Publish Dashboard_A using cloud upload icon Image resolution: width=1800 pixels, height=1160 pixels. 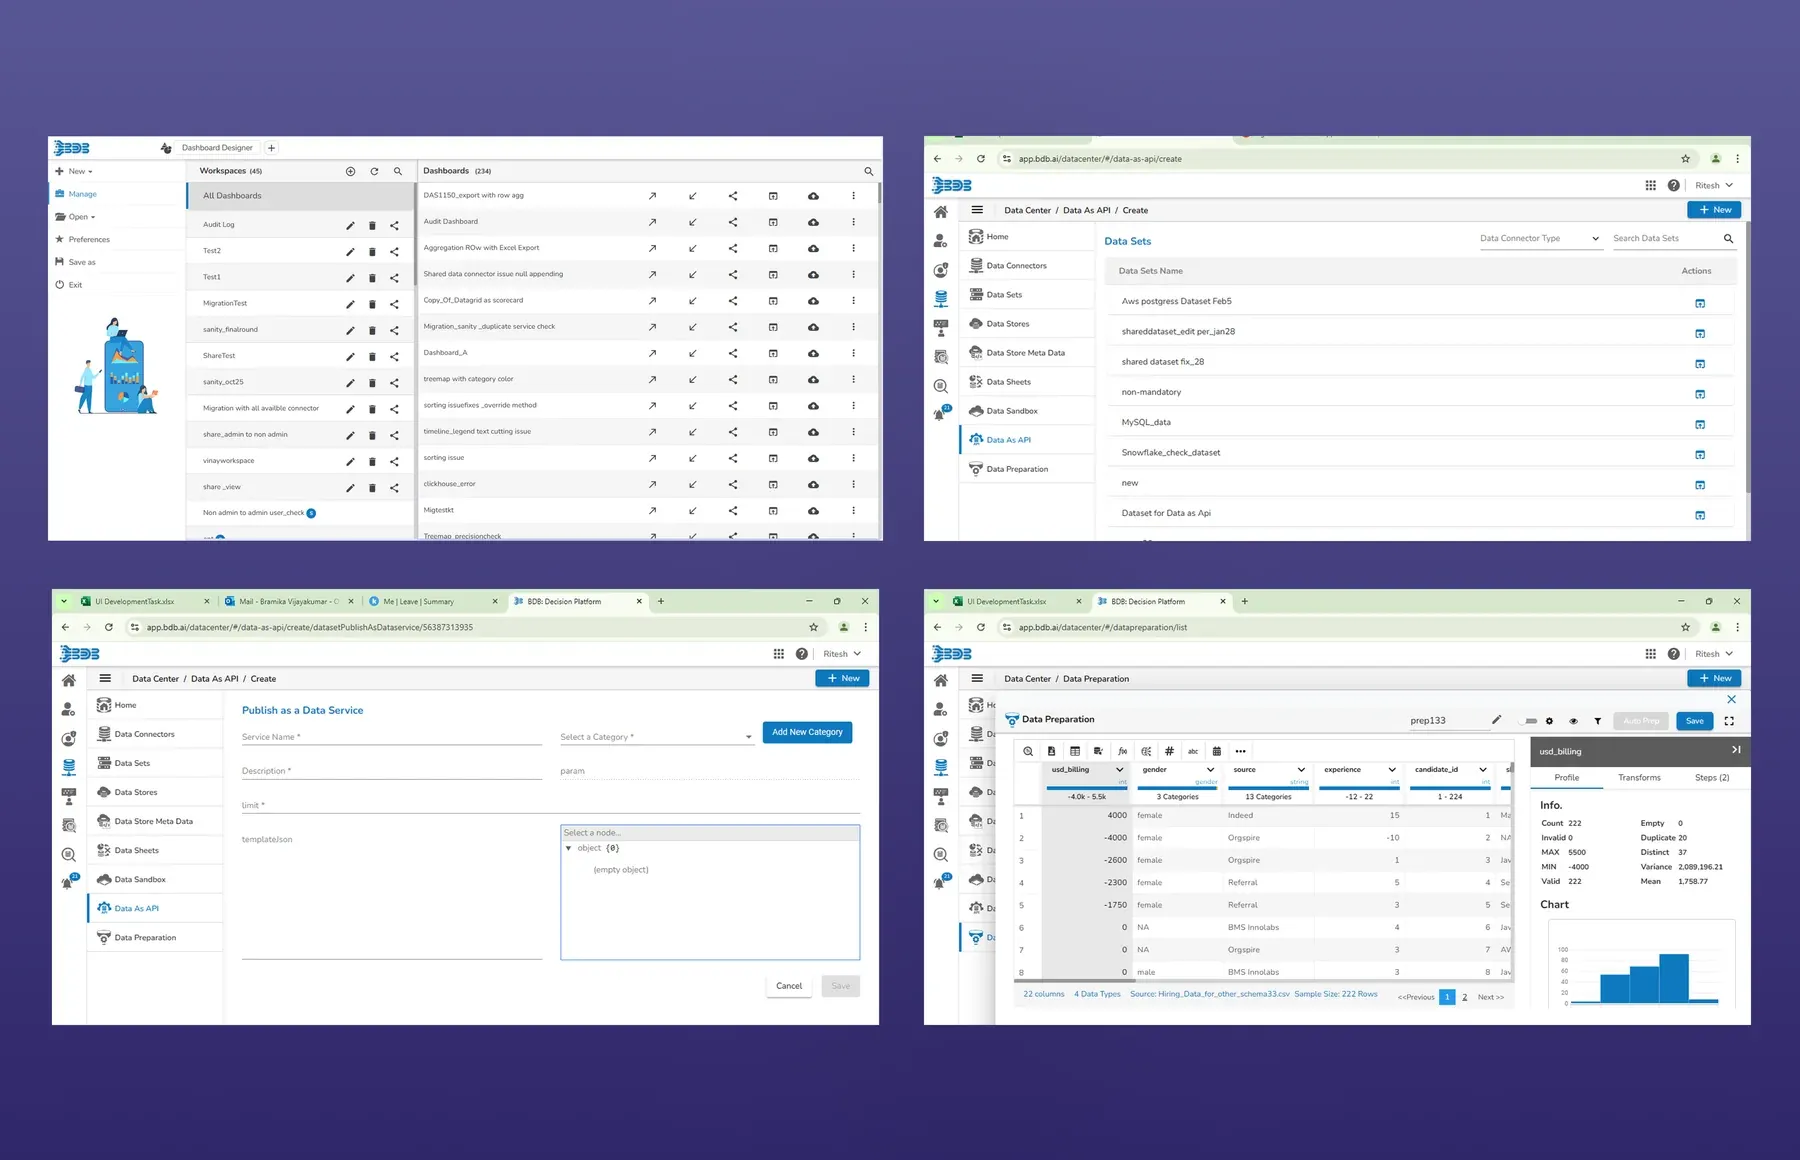coord(813,353)
